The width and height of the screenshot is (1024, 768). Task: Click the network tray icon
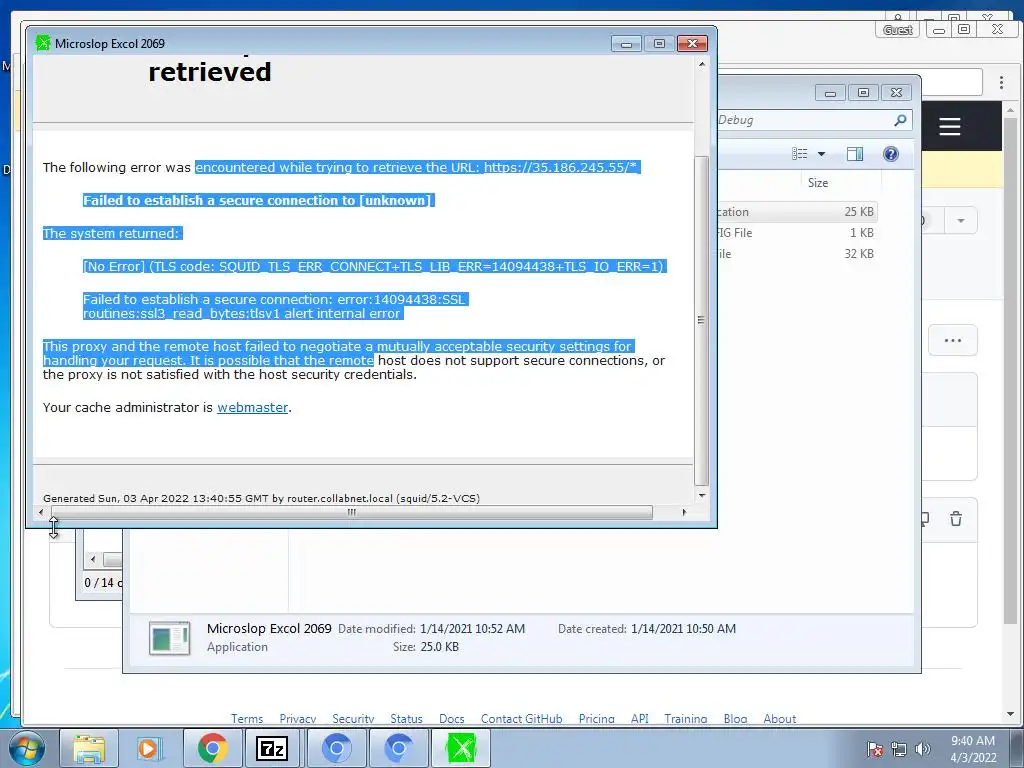pyautogui.click(x=899, y=749)
